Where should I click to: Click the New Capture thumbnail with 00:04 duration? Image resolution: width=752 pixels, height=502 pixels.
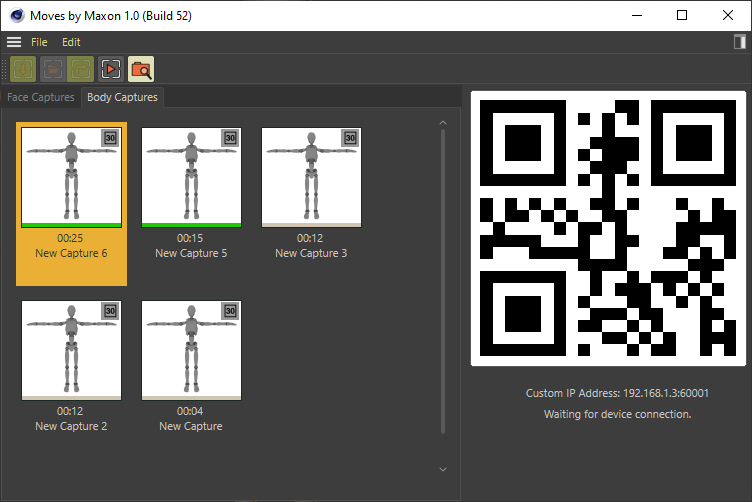pos(191,349)
